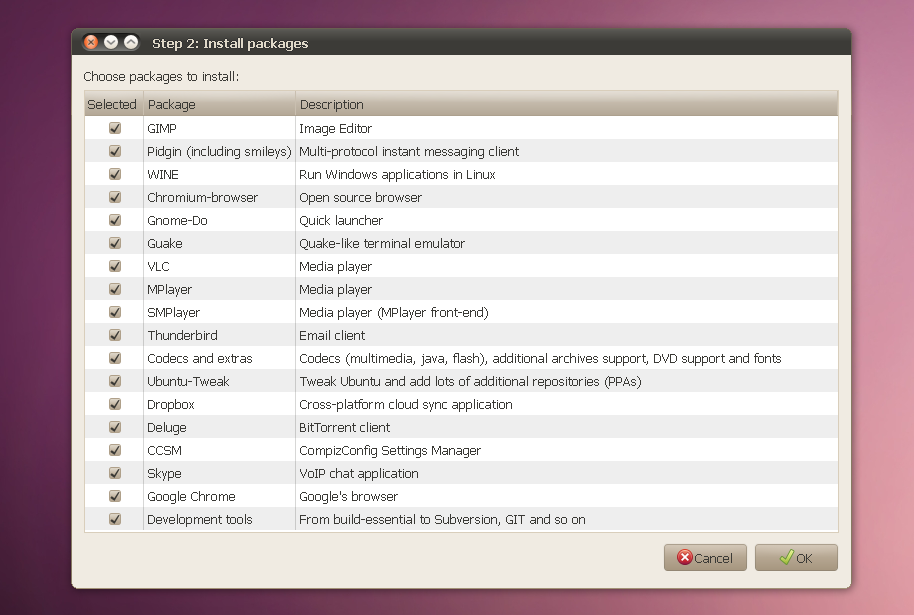The image size is (914, 615).
Task: Sort by the Selected column header
Action: (x=114, y=104)
